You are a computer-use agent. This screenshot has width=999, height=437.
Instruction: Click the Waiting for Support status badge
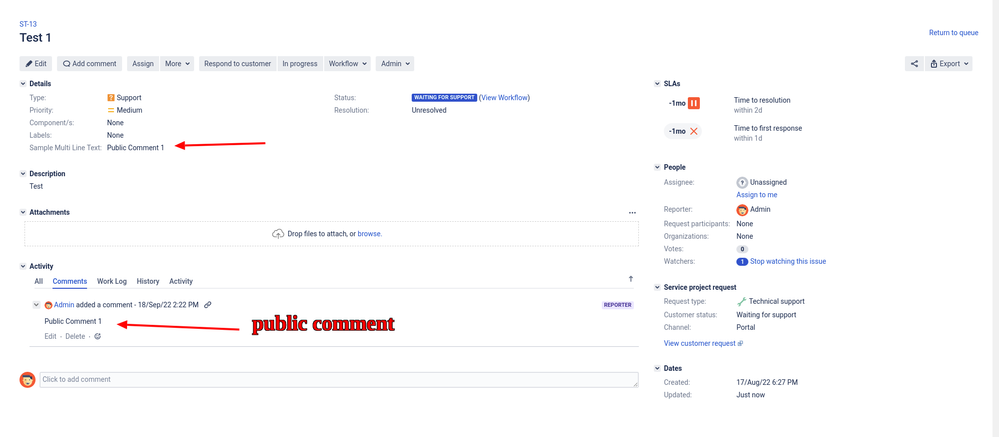tap(444, 97)
